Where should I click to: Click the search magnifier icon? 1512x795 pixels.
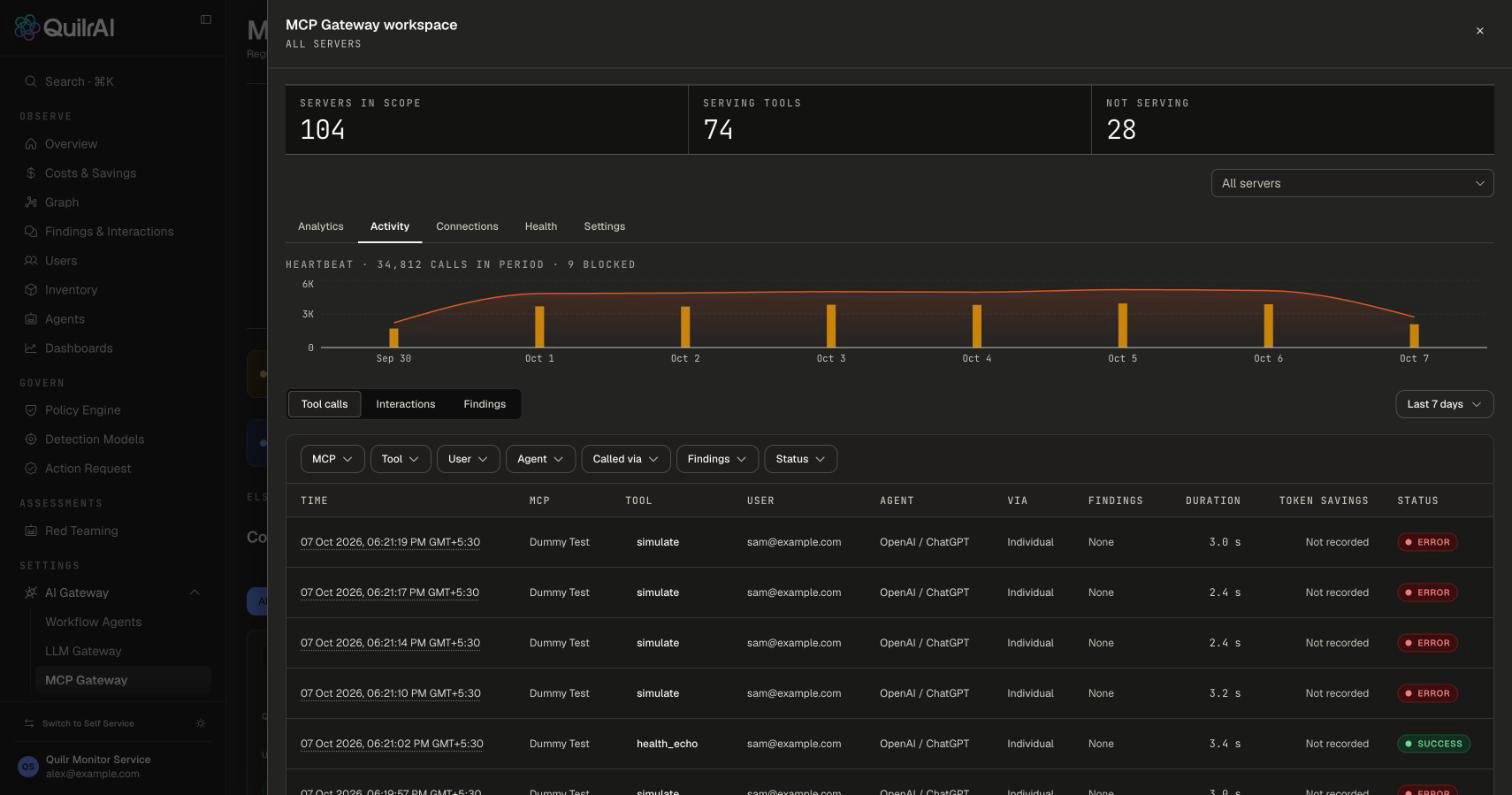tap(31, 82)
